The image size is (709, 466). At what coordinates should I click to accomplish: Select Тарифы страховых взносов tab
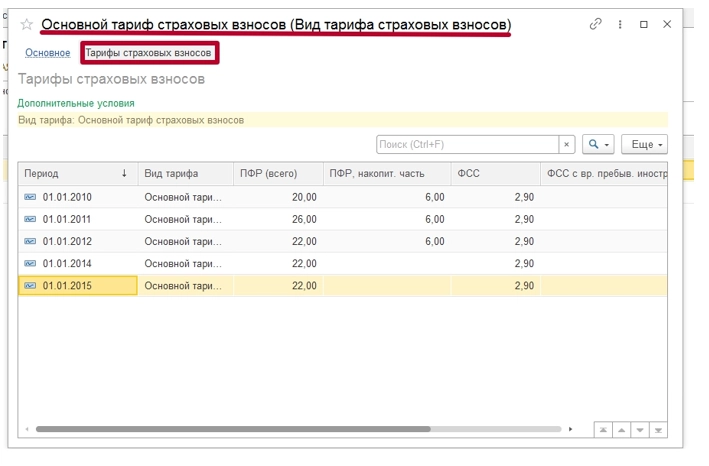tap(149, 53)
